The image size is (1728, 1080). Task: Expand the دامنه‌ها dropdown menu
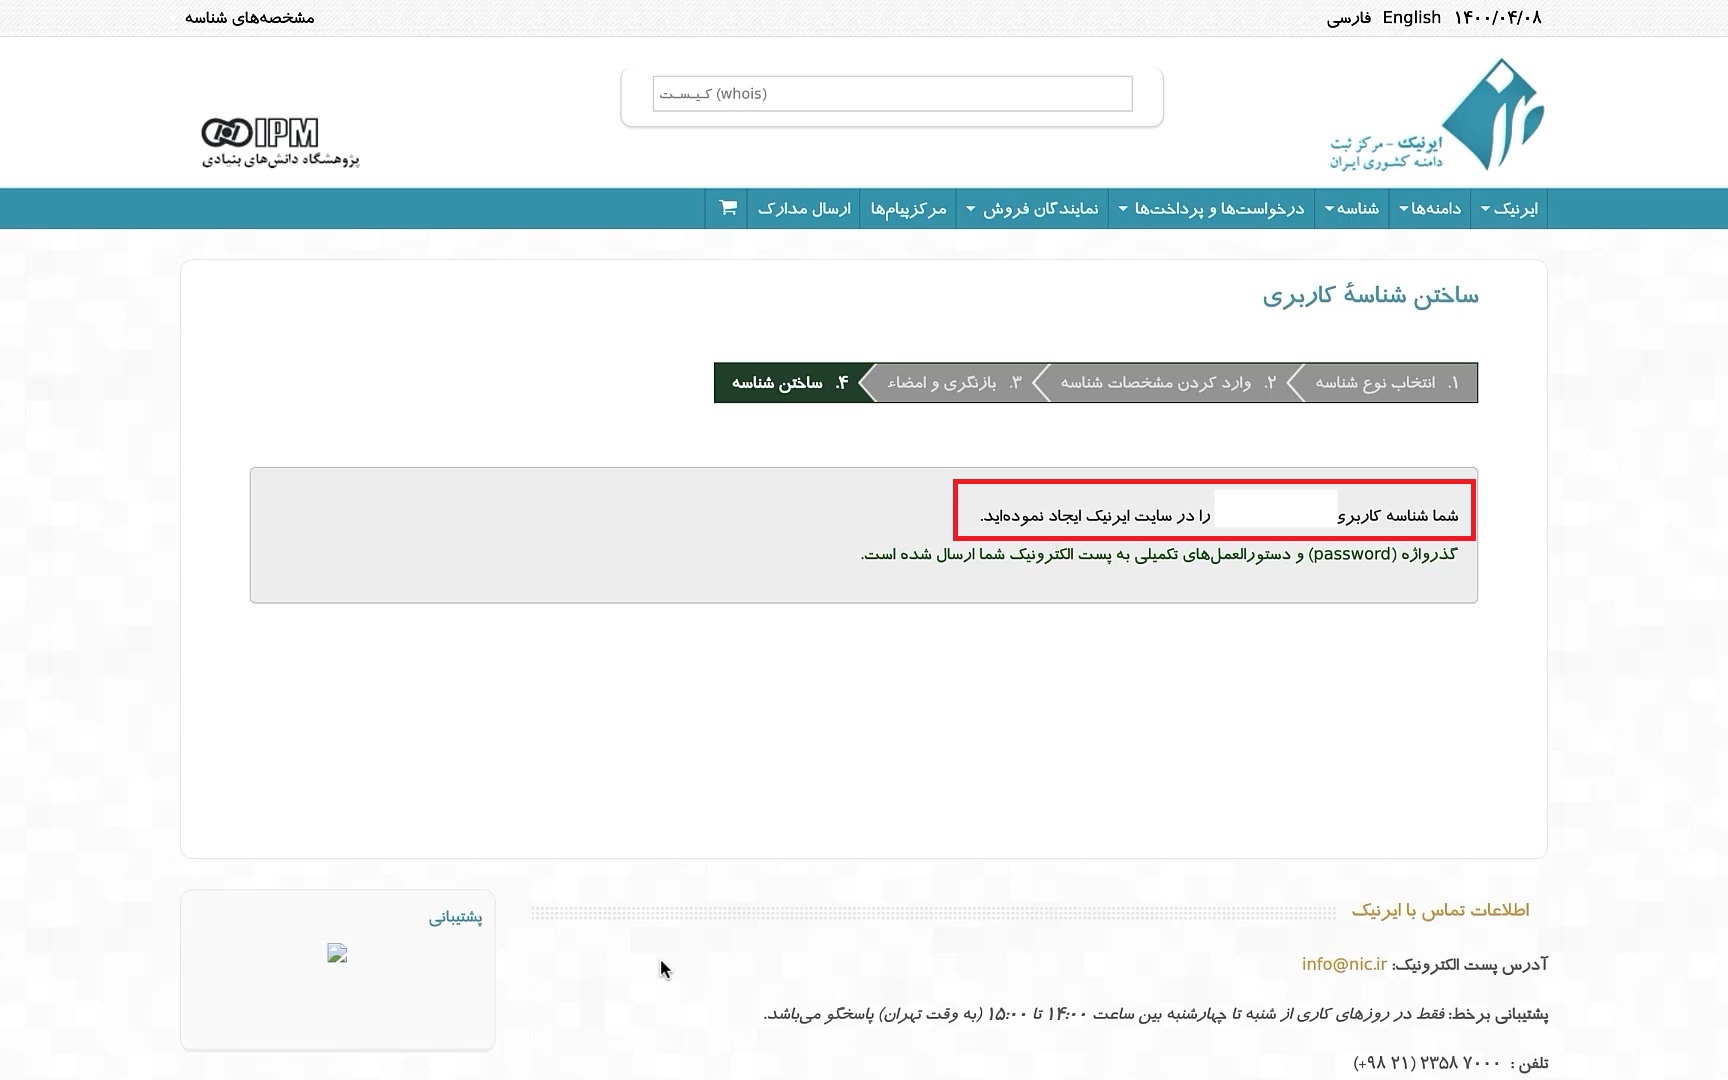point(1429,208)
